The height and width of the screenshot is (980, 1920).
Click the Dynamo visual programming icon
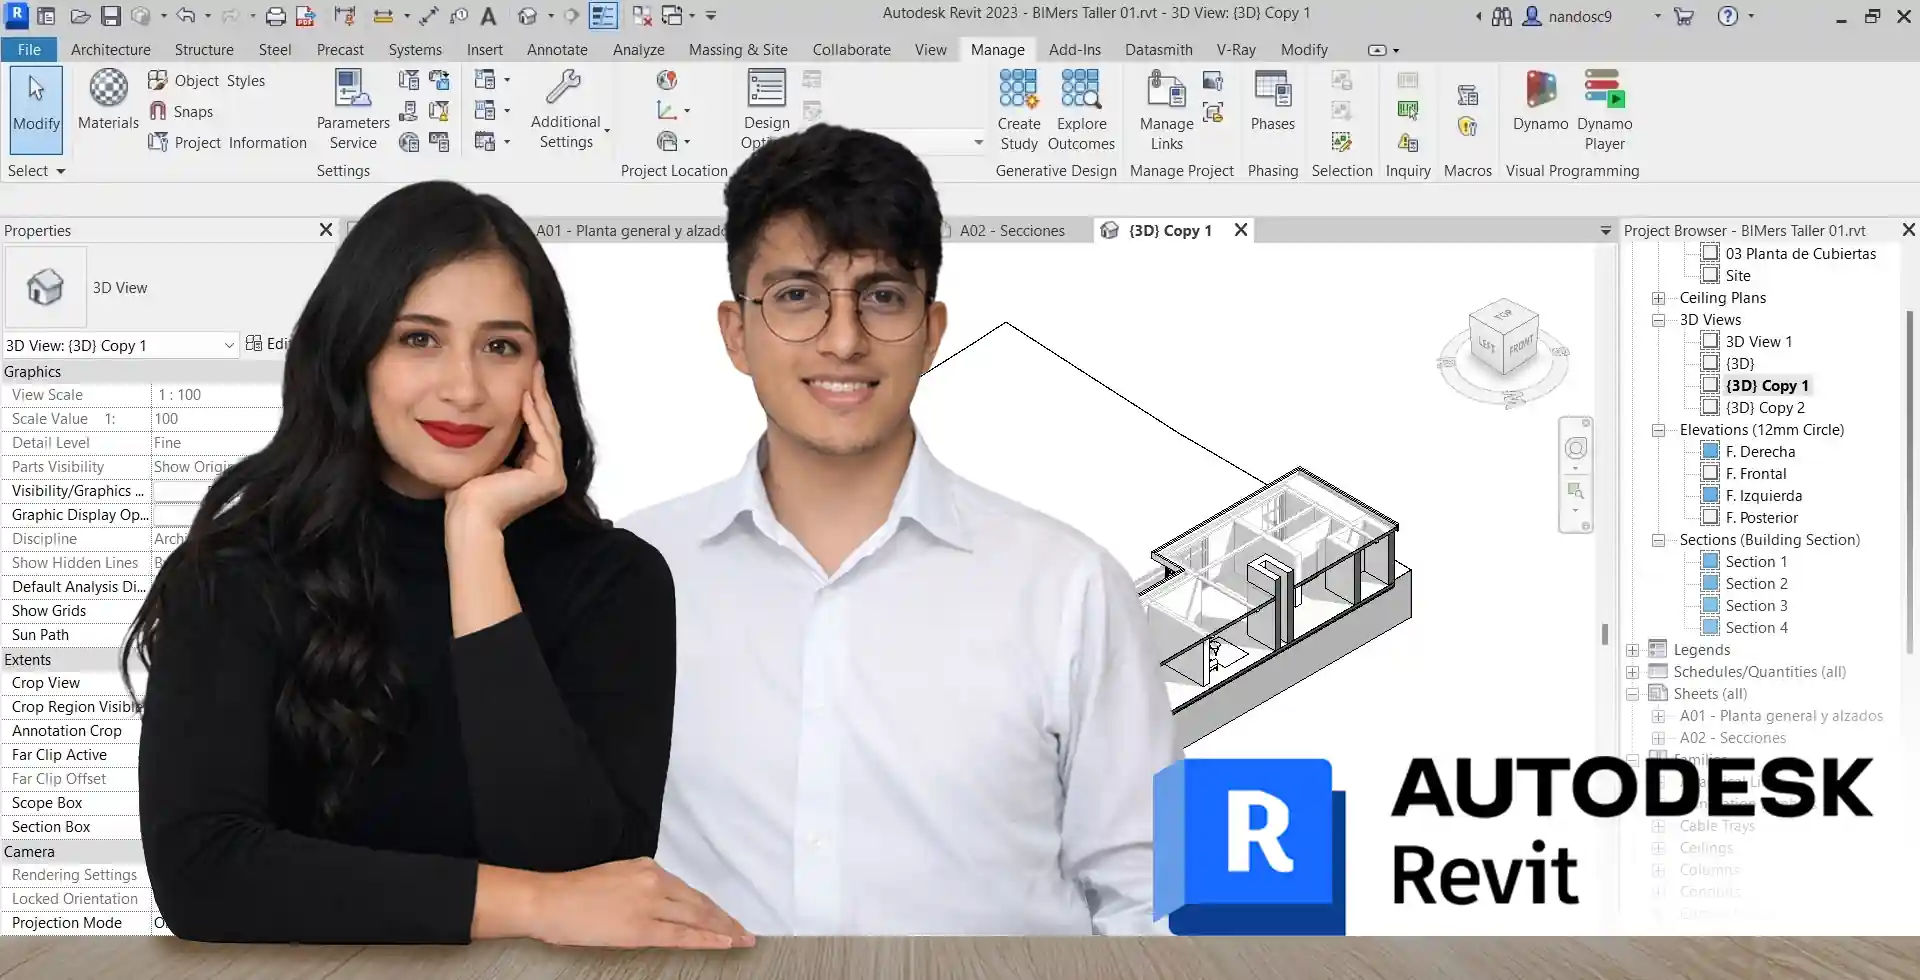1540,100
